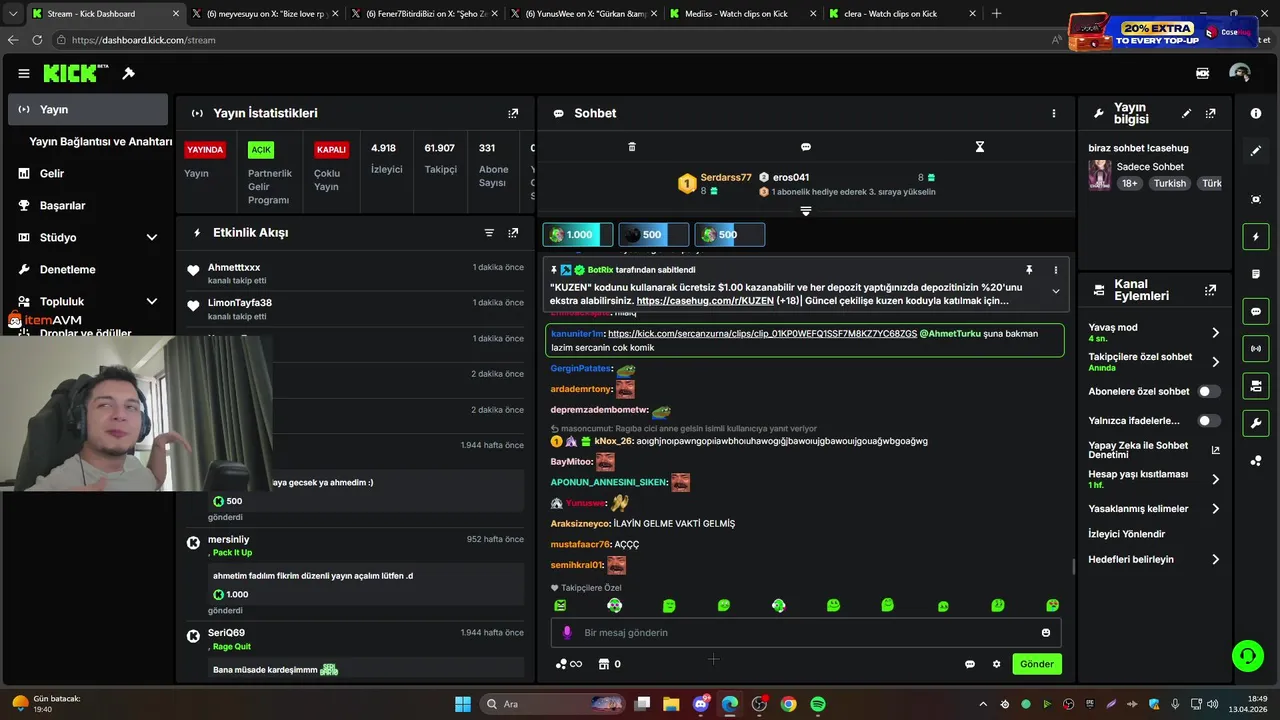Pop out the Yayın İstatistikleri panel
Image resolution: width=1280 pixels, height=720 pixels.
pyautogui.click(x=513, y=113)
